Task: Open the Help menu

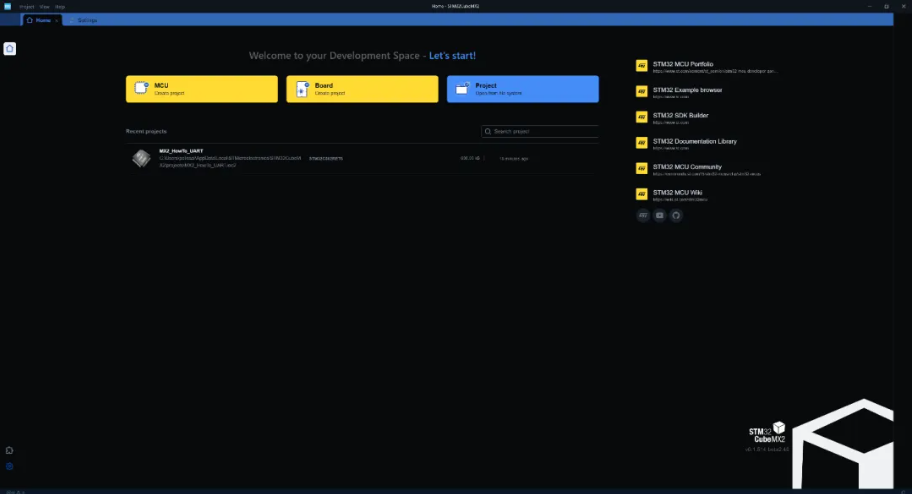Action: tap(60, 6)
